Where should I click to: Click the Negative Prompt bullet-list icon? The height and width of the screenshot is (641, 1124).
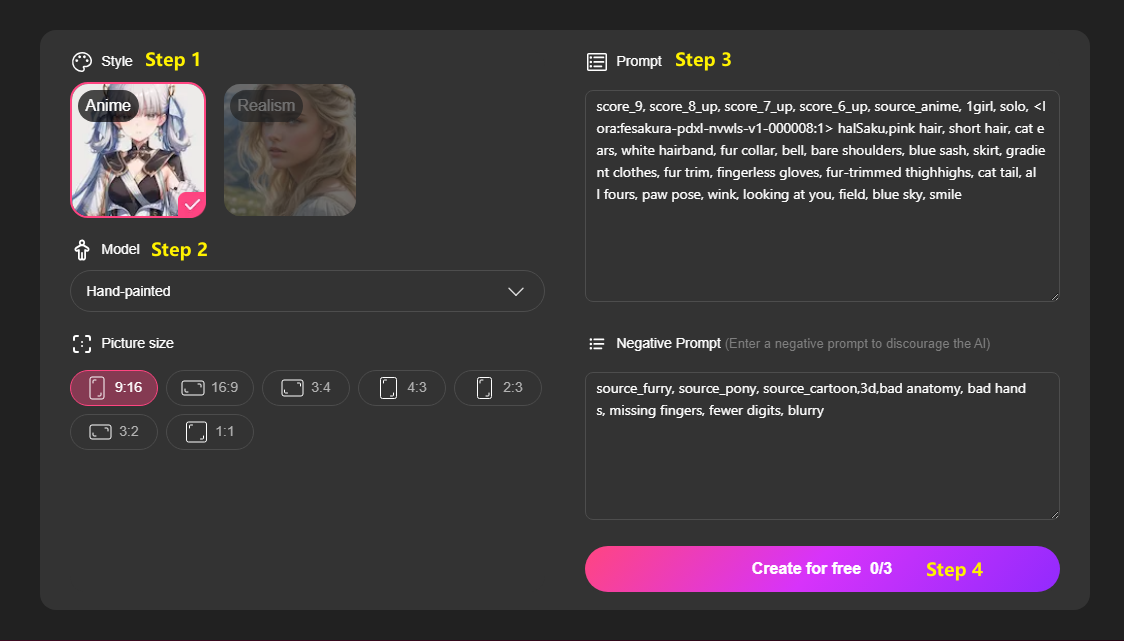point(597,344)
